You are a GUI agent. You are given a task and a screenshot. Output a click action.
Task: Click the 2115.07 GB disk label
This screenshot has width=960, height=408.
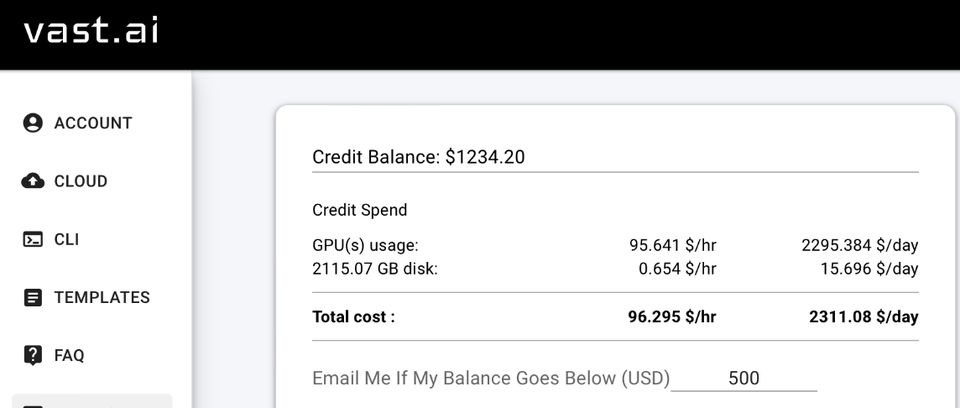pyautogui.click(x=375, y=269)
